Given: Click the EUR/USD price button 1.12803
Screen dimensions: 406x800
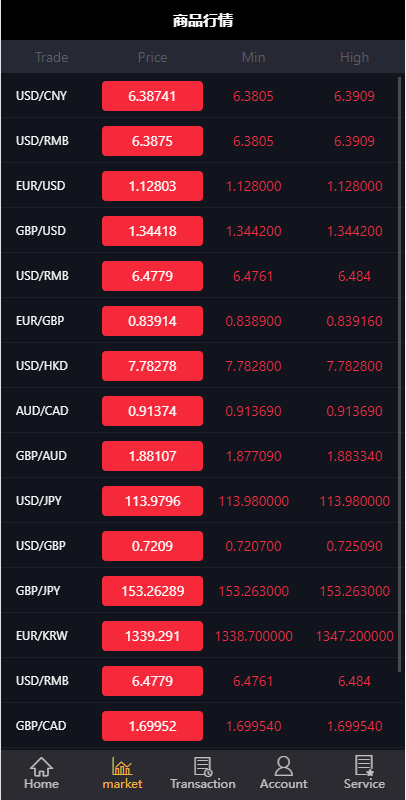Looking at the screenshot, I should pos(153,186).
